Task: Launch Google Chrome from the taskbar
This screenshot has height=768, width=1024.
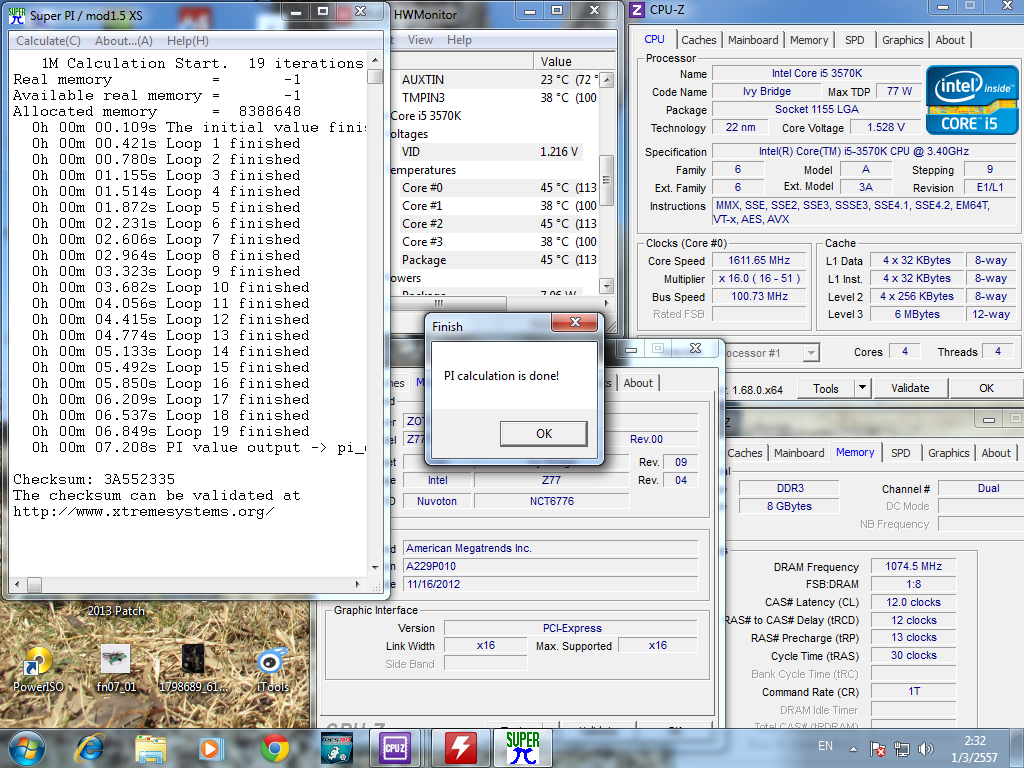Action: (x=275, y=747)
